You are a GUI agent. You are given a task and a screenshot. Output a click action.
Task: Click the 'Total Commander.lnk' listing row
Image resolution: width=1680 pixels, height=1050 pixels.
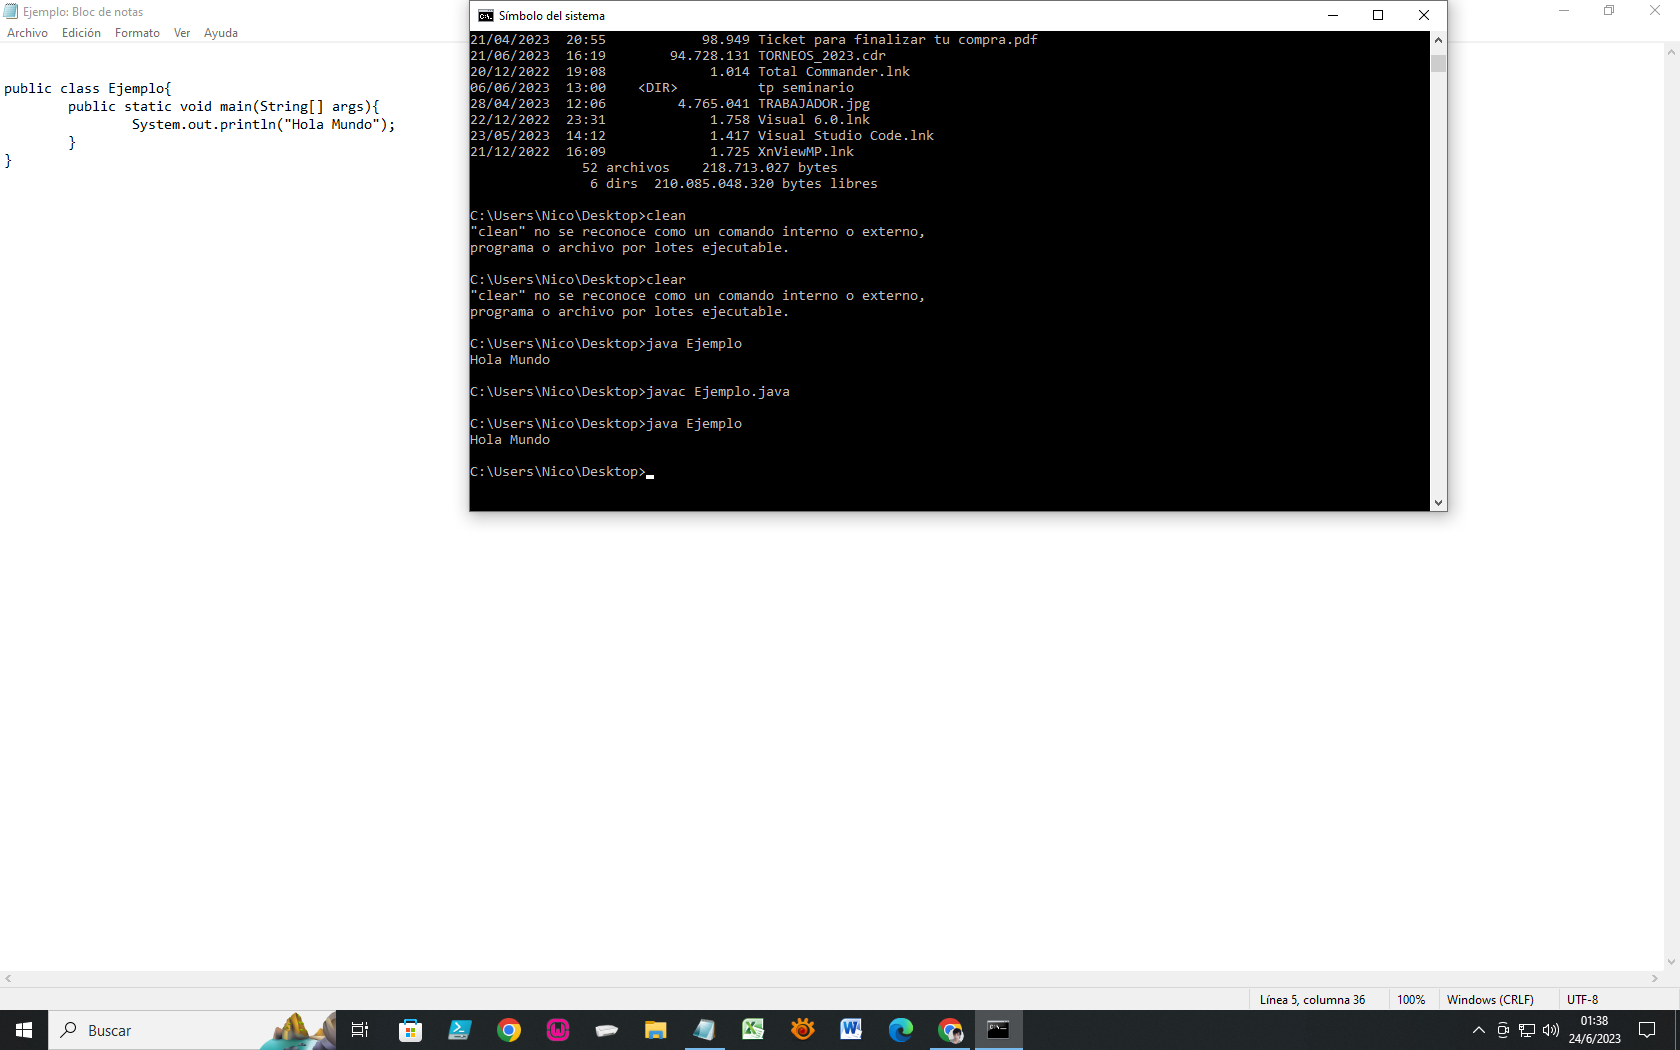[690, 72]
